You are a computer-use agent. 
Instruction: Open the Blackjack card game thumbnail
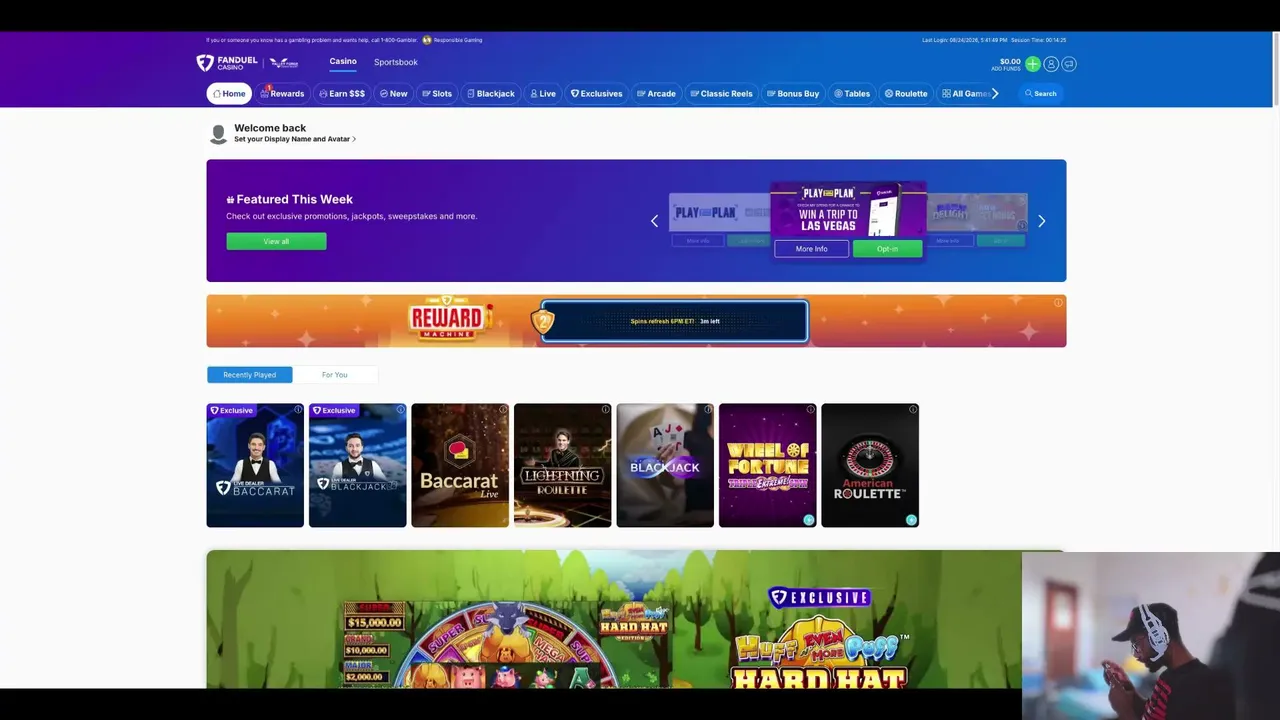pyautogui.click(x=665, y=465)
